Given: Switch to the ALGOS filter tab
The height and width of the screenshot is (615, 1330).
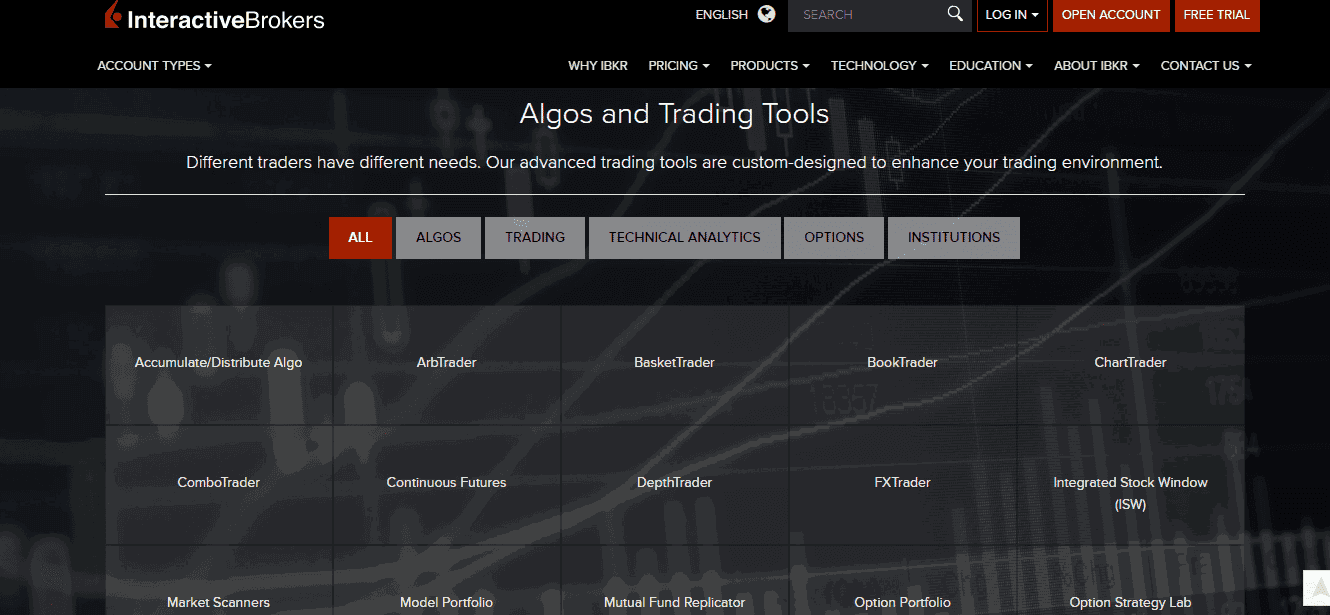Looking at the screenshot, I should pyautogui.click(x=439, y=238).
